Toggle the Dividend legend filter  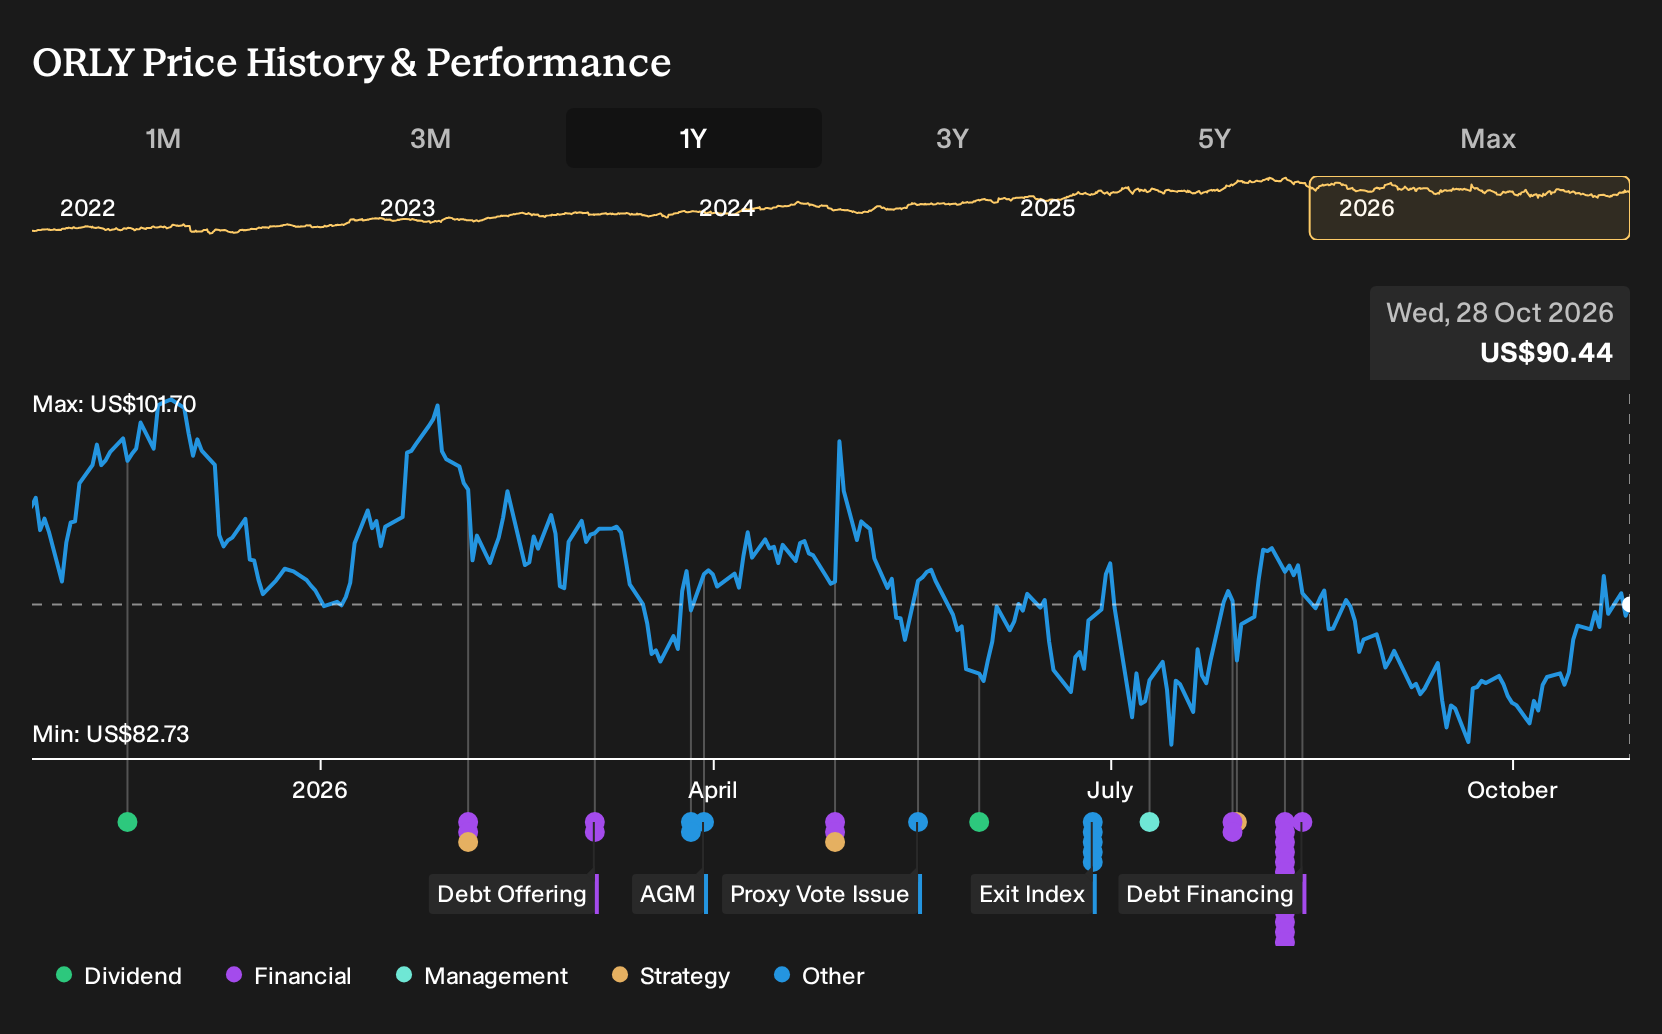(x=119, y=976)
